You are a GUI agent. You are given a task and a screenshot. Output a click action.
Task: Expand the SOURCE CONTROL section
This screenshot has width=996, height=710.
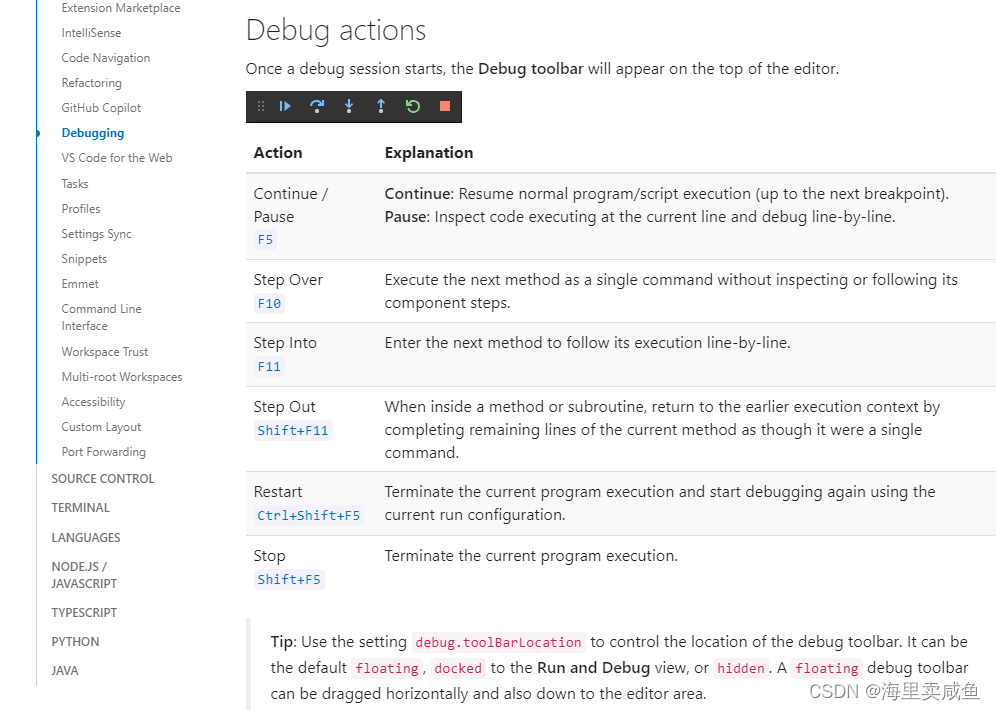[x=102, y=478]
